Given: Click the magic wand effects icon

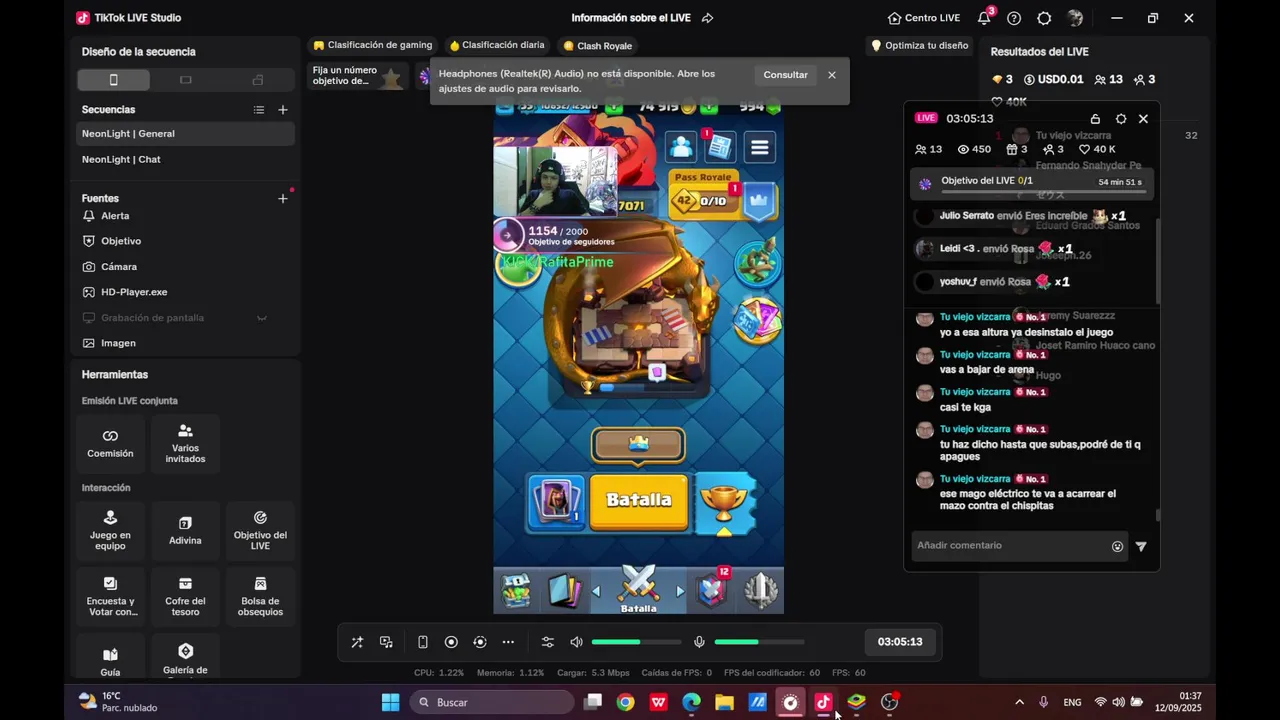Looking at the screenshot, I should pyautogui.click(x=357, y=642).
